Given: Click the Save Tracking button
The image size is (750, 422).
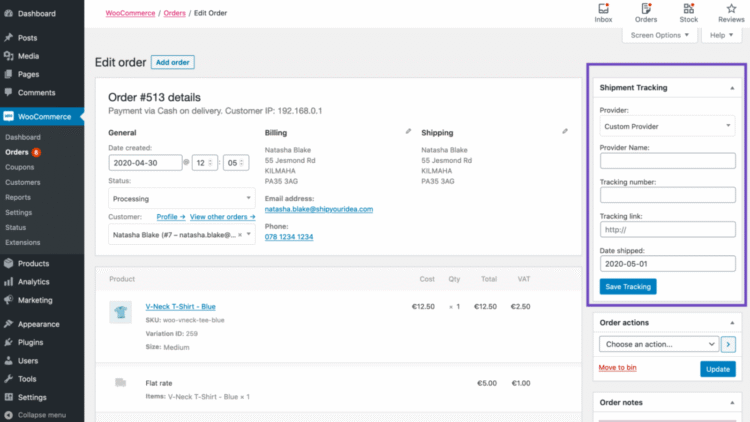Looking at the screenshot, I should tap(628, 287).
